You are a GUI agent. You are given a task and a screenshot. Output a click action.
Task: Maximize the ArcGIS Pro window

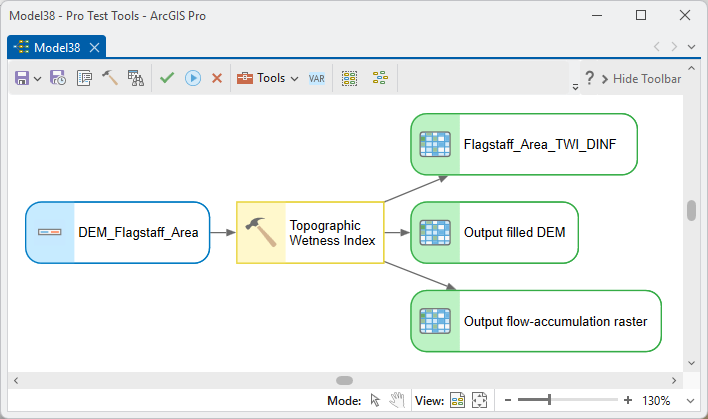point(641,15)
